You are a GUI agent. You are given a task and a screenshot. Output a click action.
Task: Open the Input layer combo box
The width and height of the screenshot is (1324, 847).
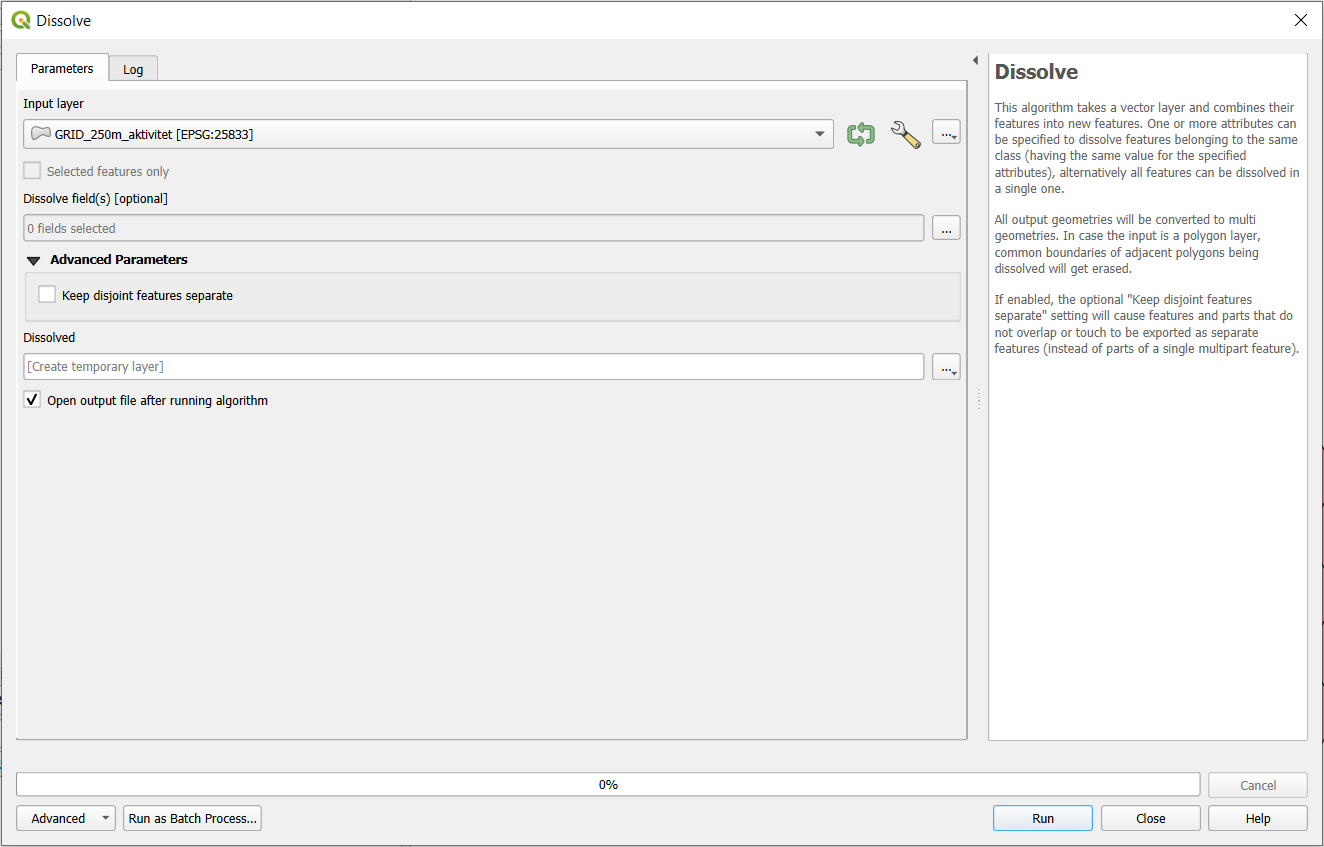click(x=428, y=134)
